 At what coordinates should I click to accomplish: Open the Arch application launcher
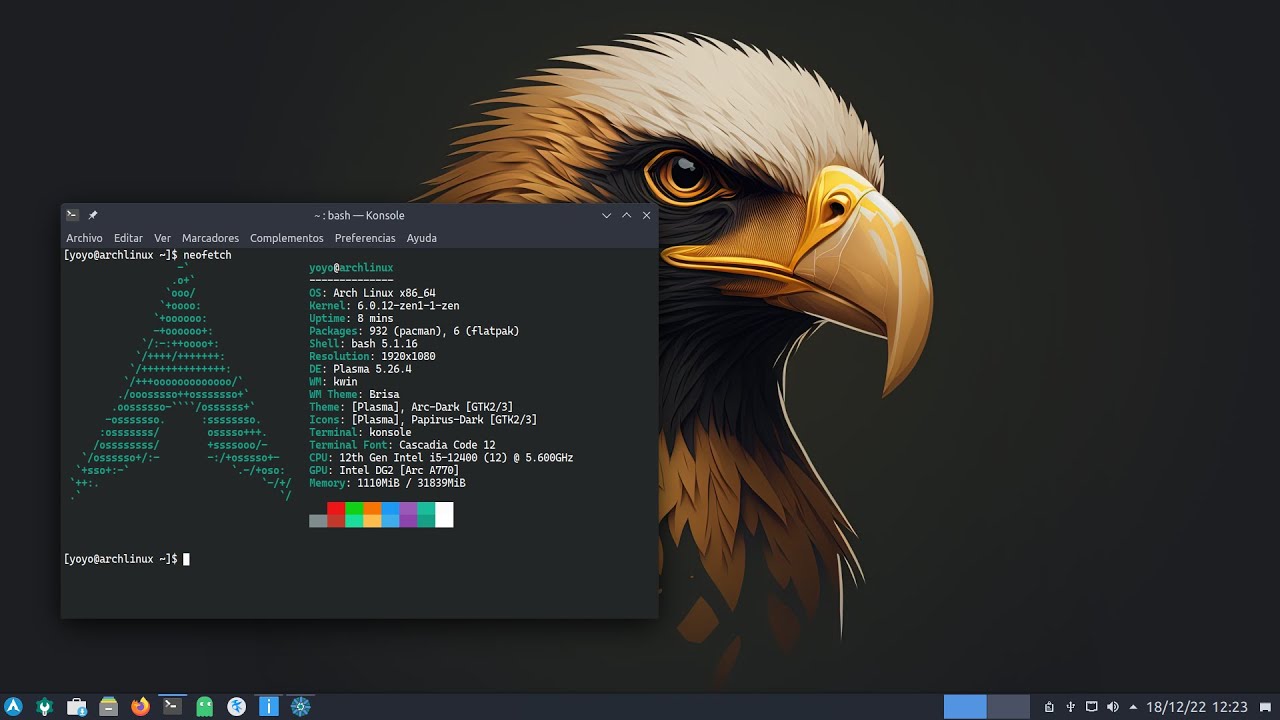tap(14, 707)
